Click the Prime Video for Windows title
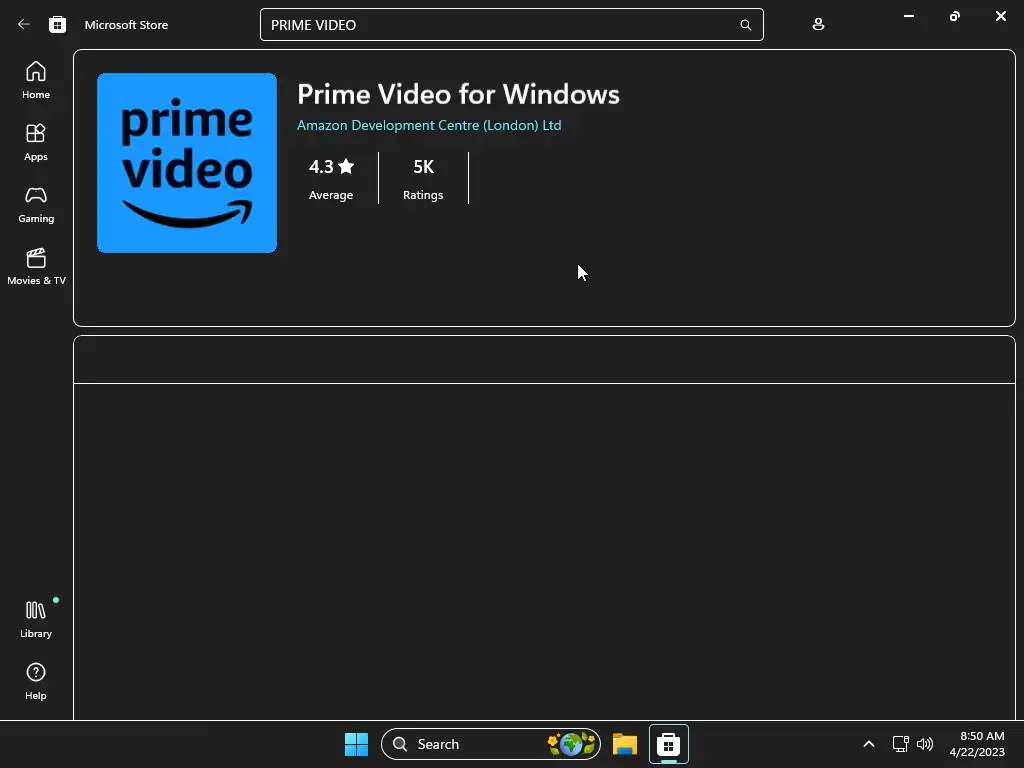1024x768 pixels. coord(458,94)
